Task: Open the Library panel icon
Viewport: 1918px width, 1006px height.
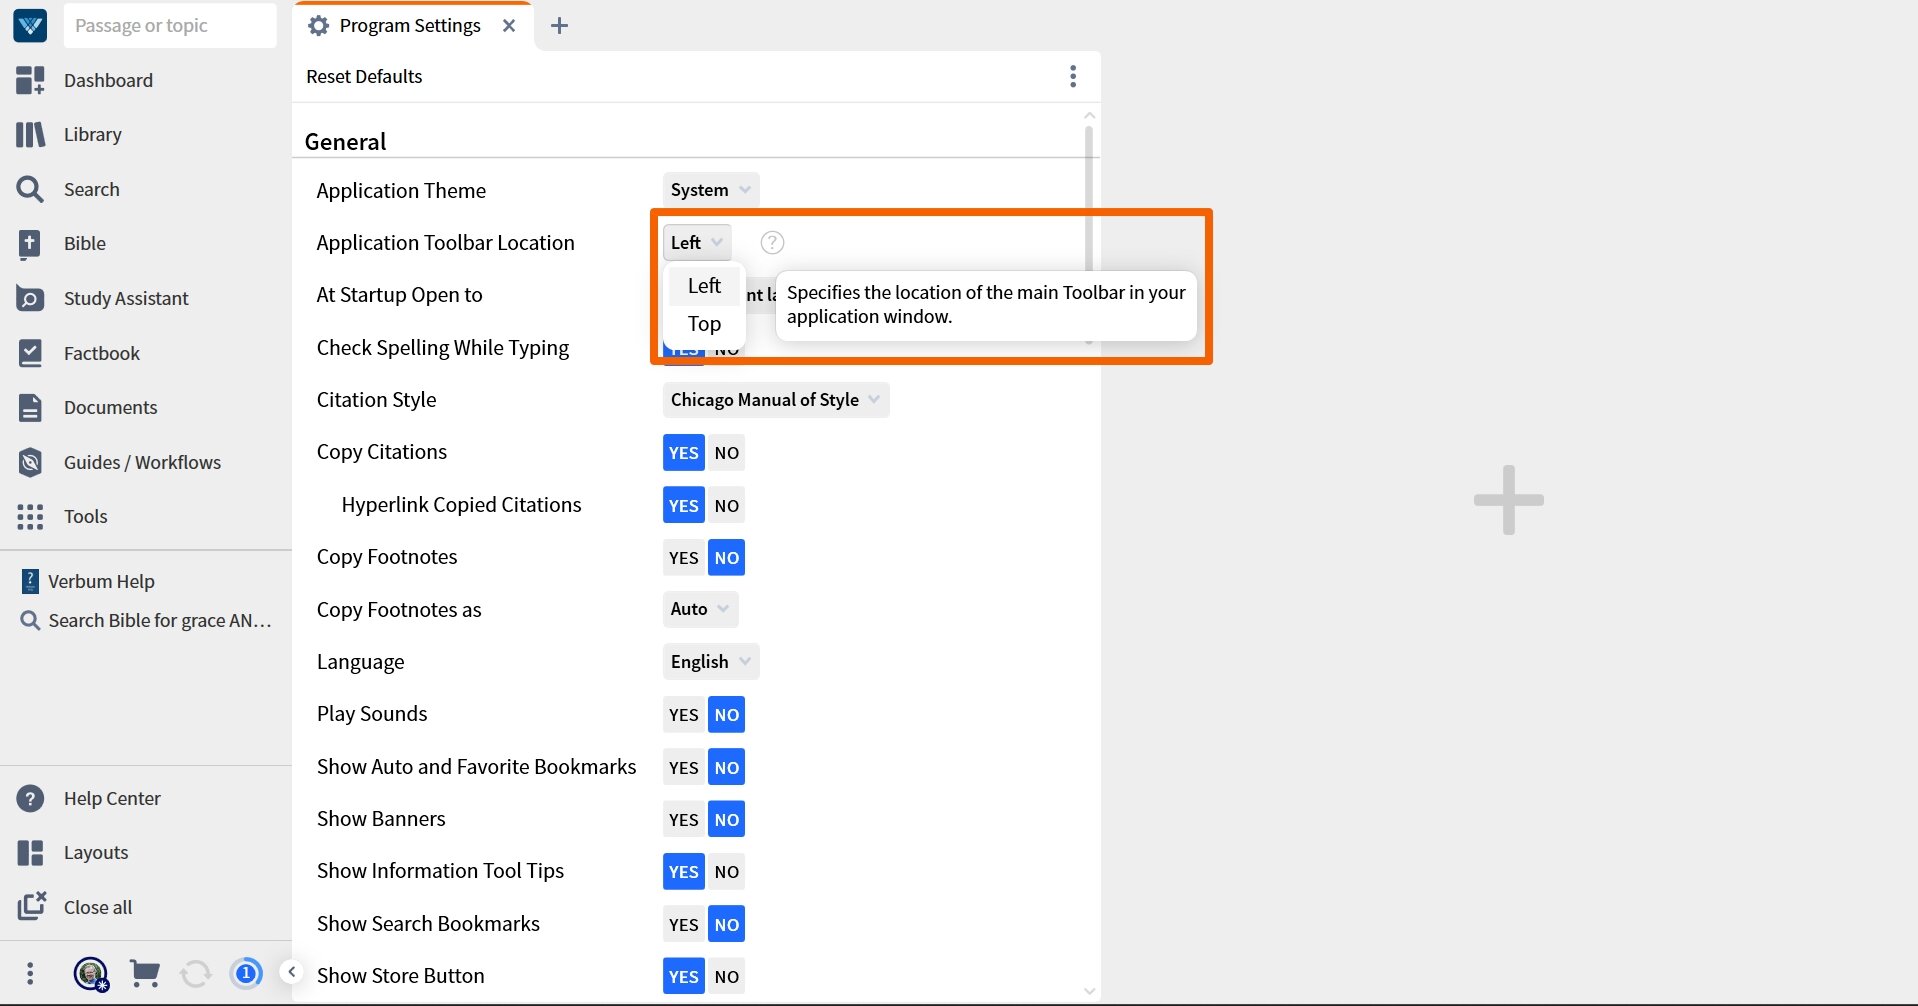Action: point(30,134)
